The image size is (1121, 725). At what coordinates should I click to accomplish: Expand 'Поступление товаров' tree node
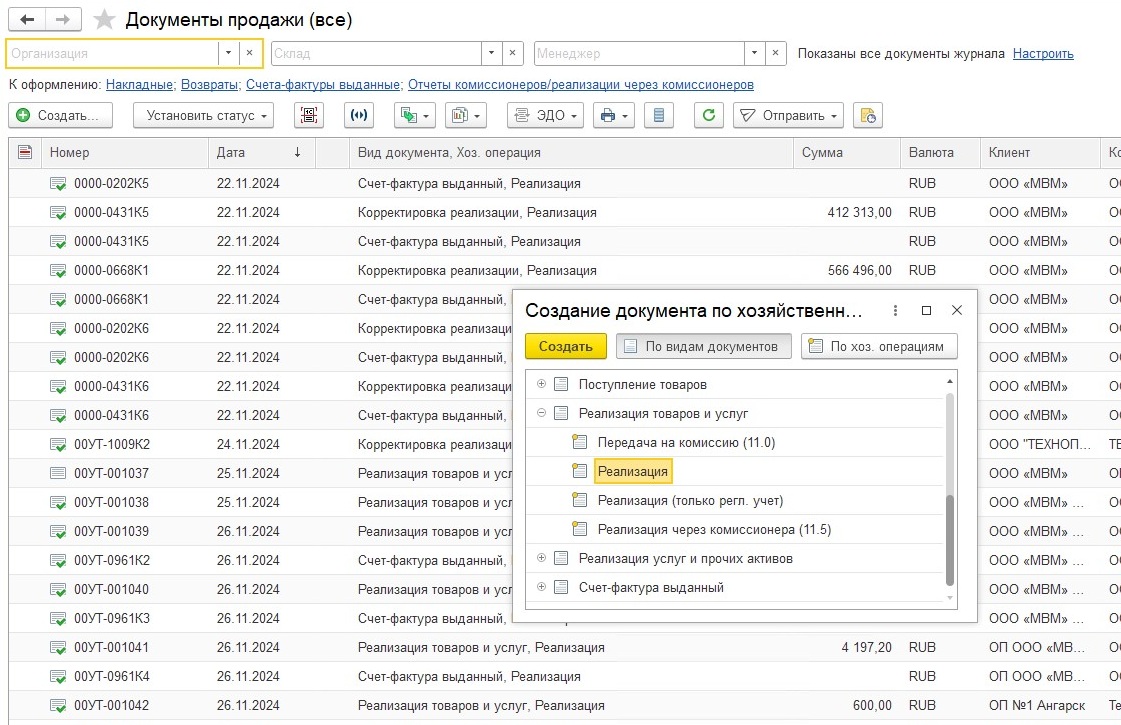pos(541,384)
